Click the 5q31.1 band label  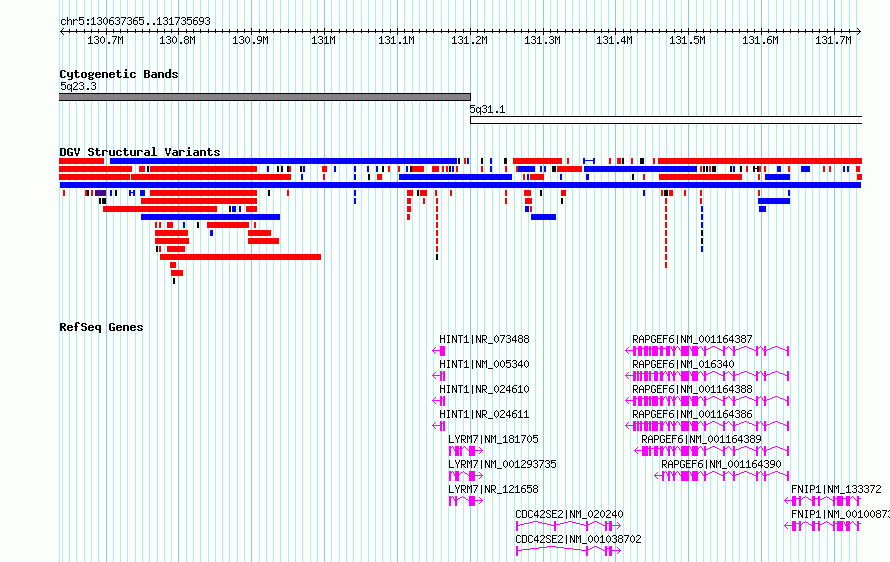click(487, 110)
